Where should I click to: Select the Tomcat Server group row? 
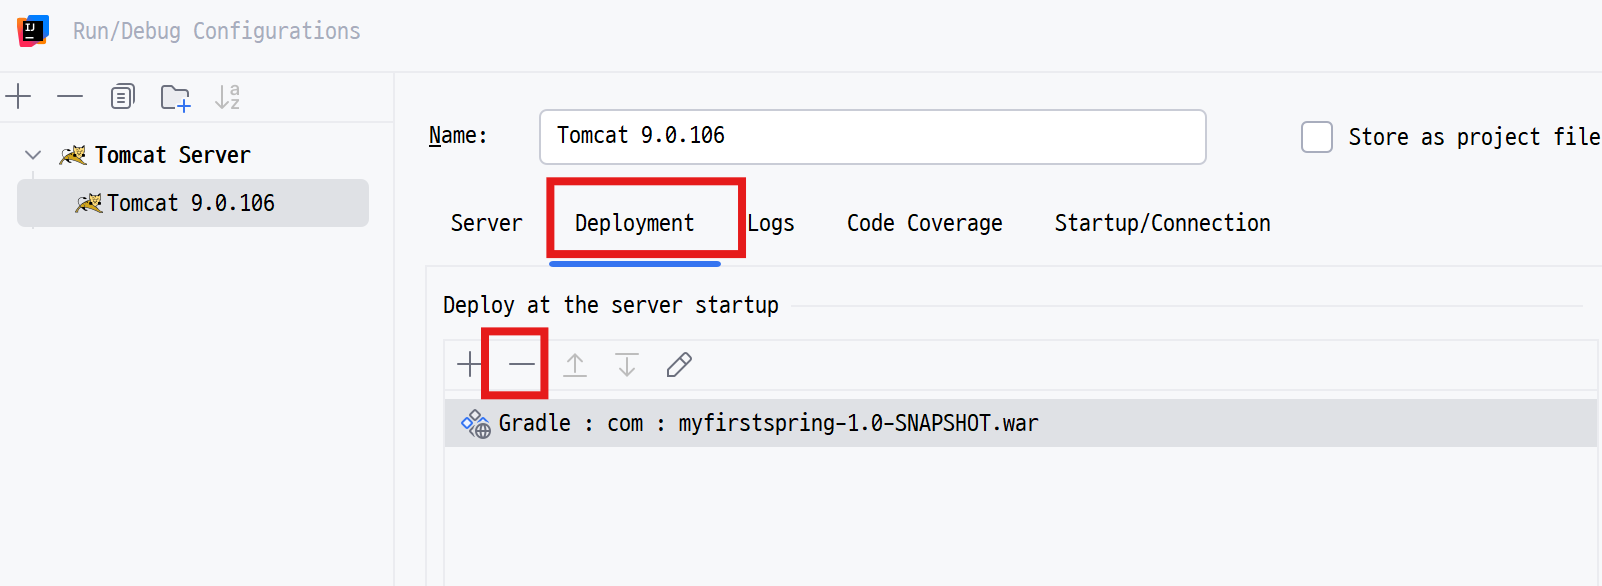tap(193, 155)
